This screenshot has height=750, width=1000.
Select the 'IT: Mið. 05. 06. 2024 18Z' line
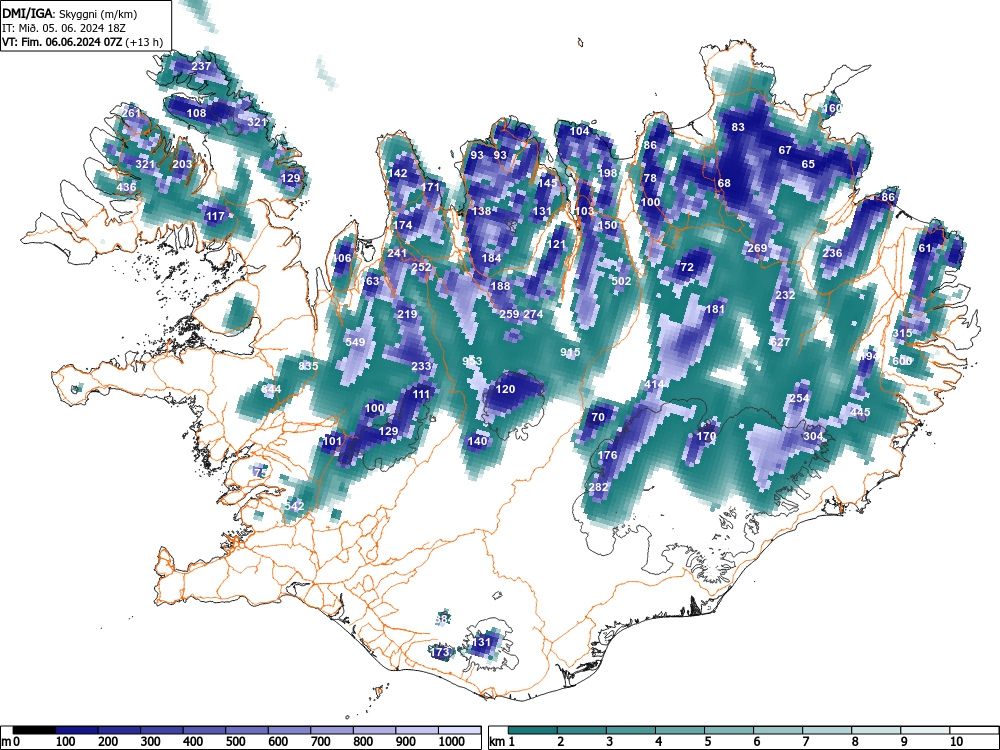(64, 28)
